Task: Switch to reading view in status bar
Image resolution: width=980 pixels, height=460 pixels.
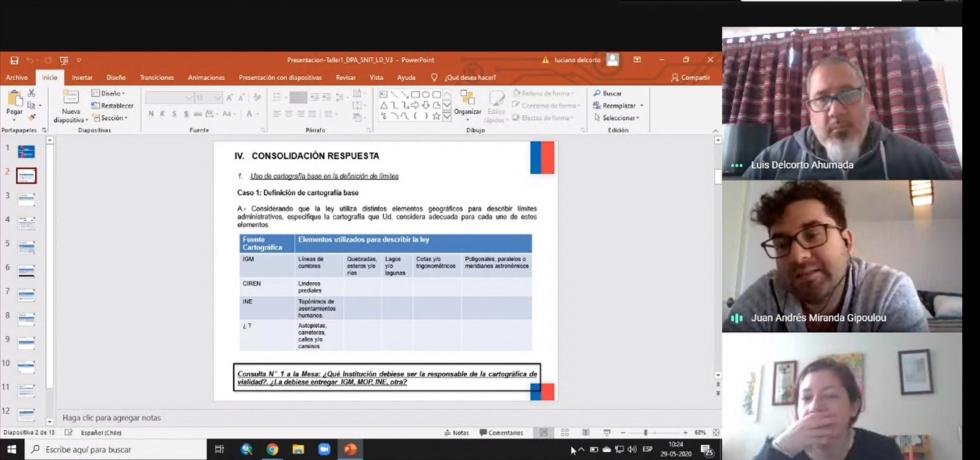Action: [586, 432]
